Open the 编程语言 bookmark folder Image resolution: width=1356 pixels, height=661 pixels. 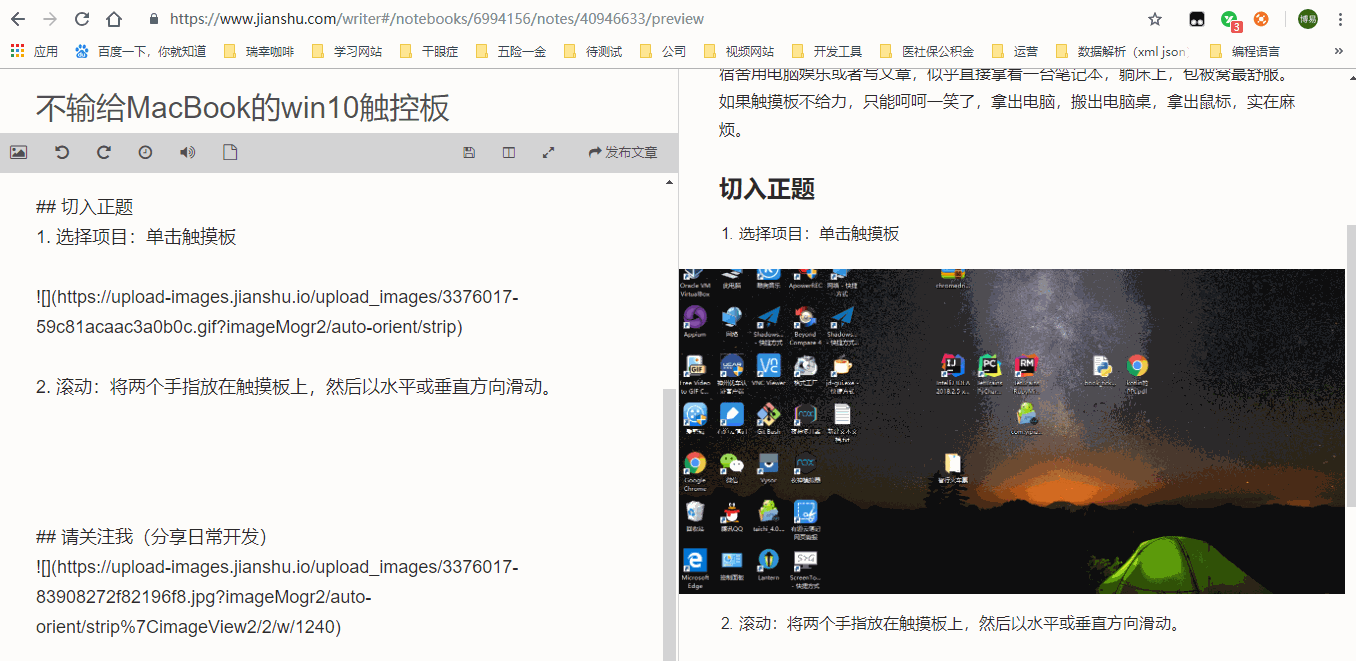point(1245,51)
